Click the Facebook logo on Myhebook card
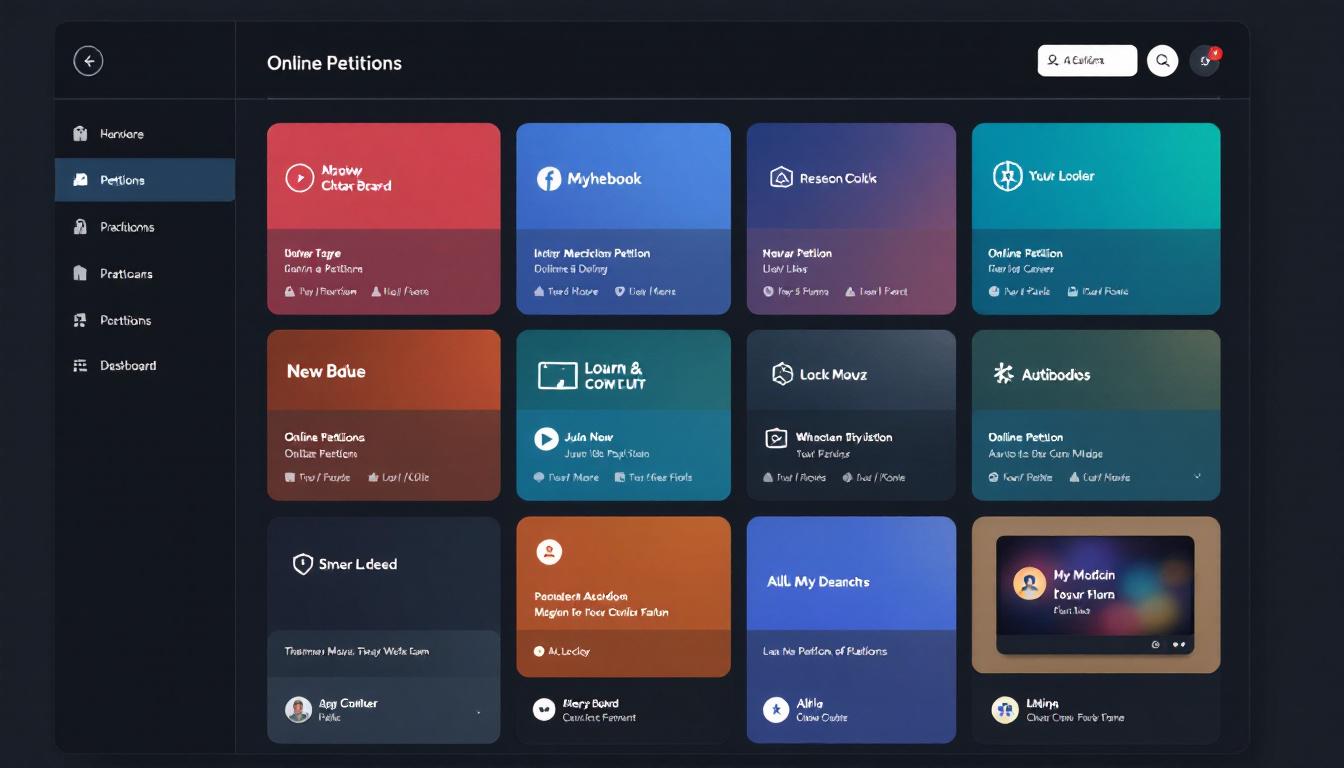The height and width of the screenshot is (768, 1344). (x=548, y=179)
